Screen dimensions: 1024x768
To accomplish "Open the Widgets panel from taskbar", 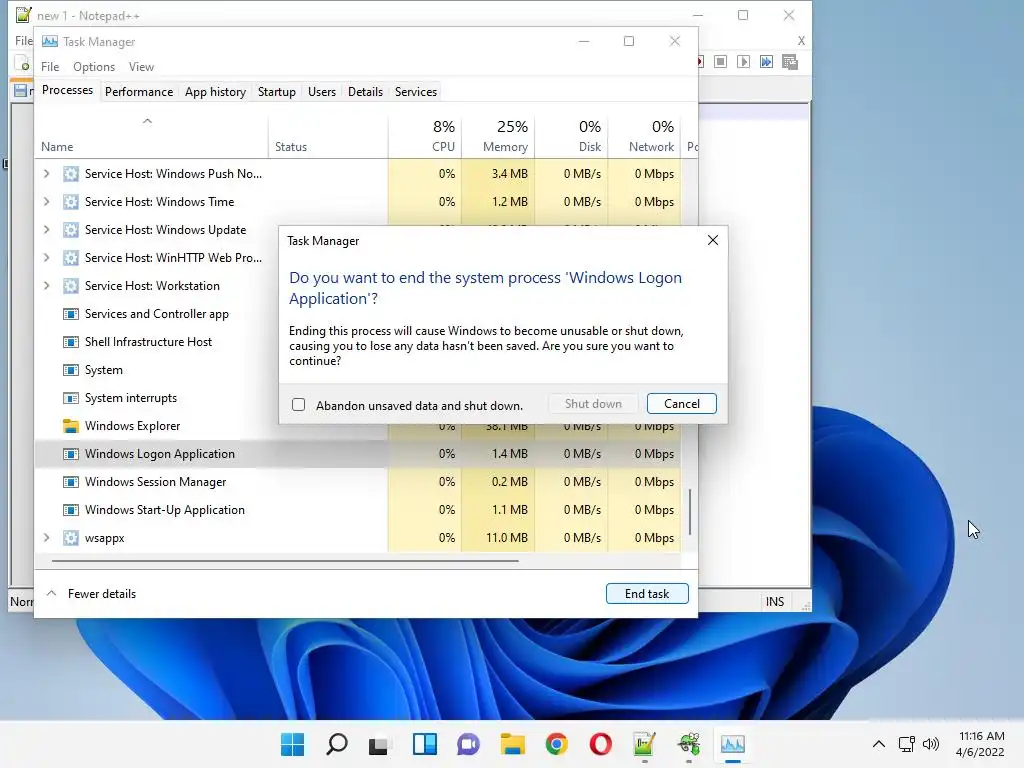I will 424,744.
